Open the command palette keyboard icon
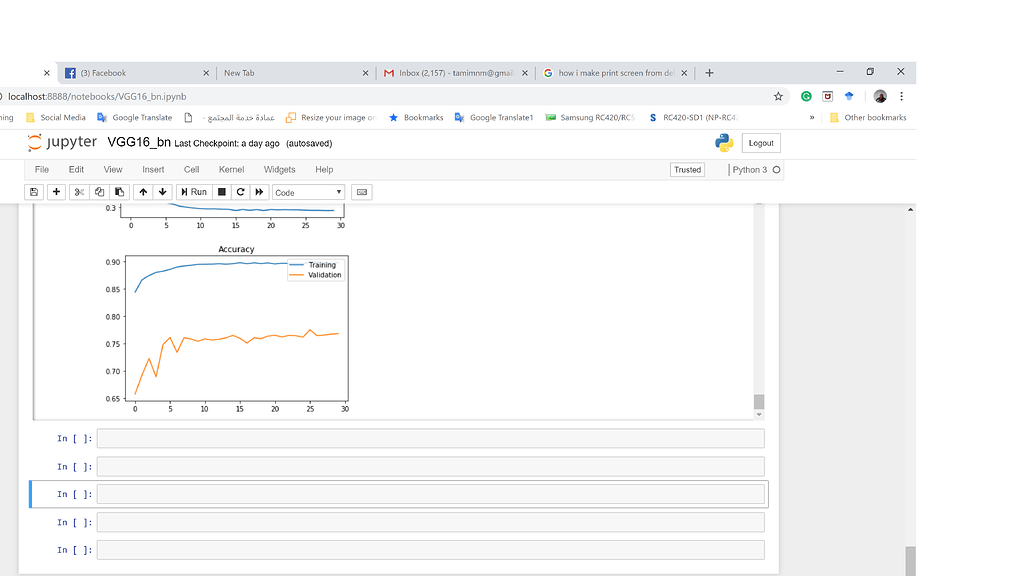Viewport: 1024px width, 576px height. (x=361, y=192)
